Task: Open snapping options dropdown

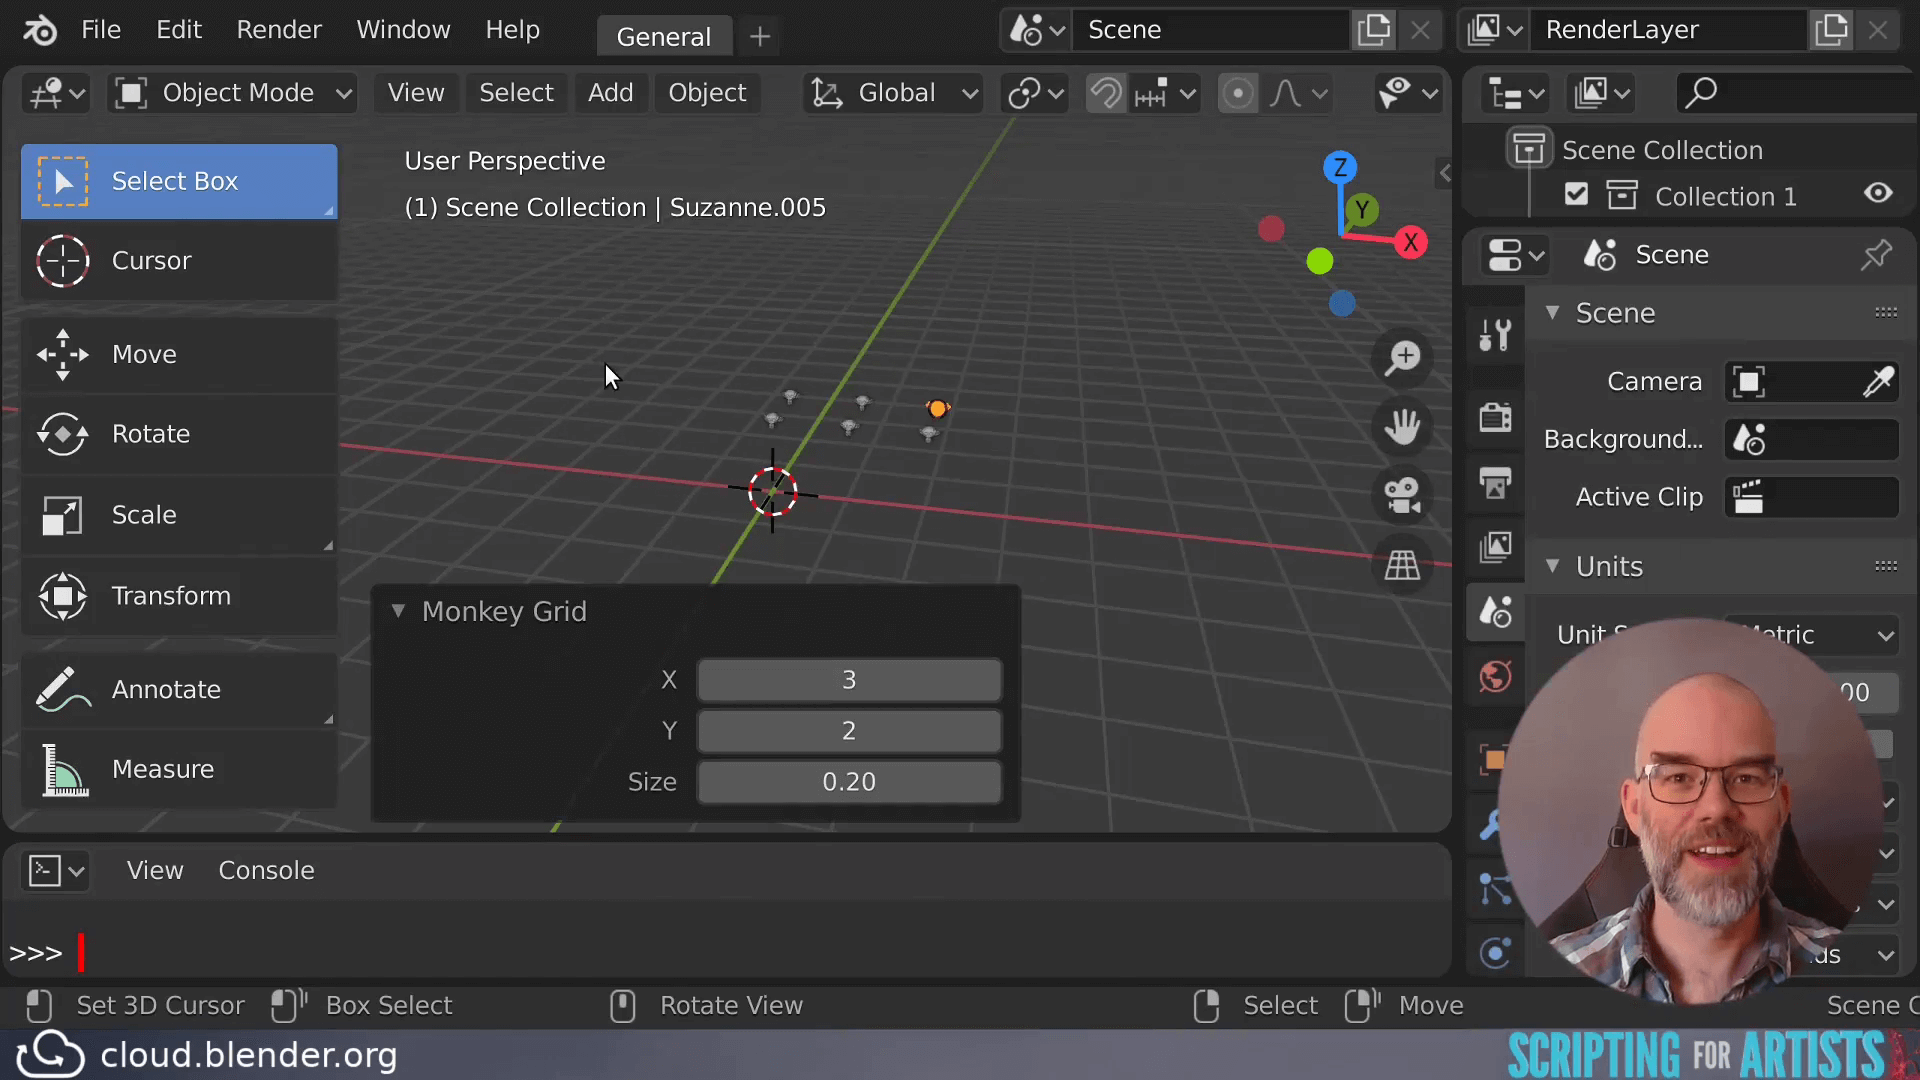Action: (x=1164, y=93)
